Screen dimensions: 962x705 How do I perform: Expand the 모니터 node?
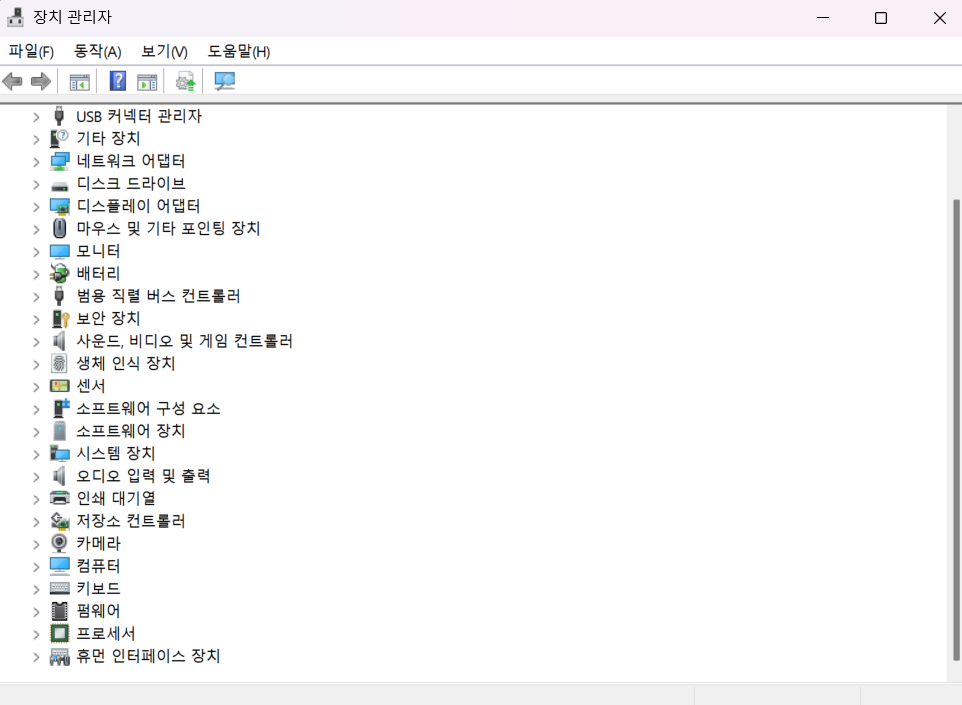pyautogui.click(x=36, y=252)
